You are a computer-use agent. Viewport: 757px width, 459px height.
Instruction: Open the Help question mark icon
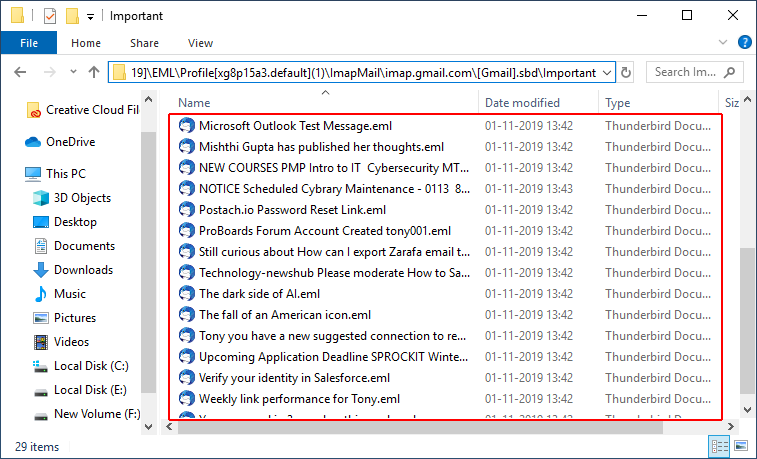pos(744,42)
